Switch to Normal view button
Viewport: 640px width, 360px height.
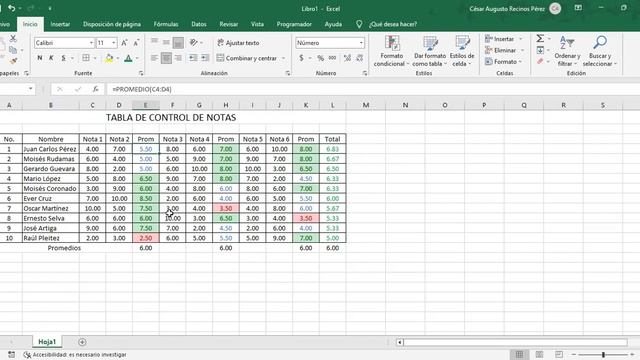[x=519, y=354]
